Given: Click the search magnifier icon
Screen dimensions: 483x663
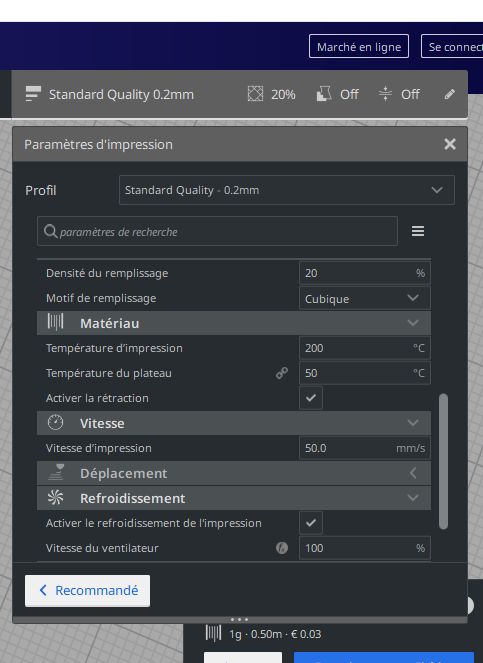Looking at the screenshot, I should (x=50, y=231).
